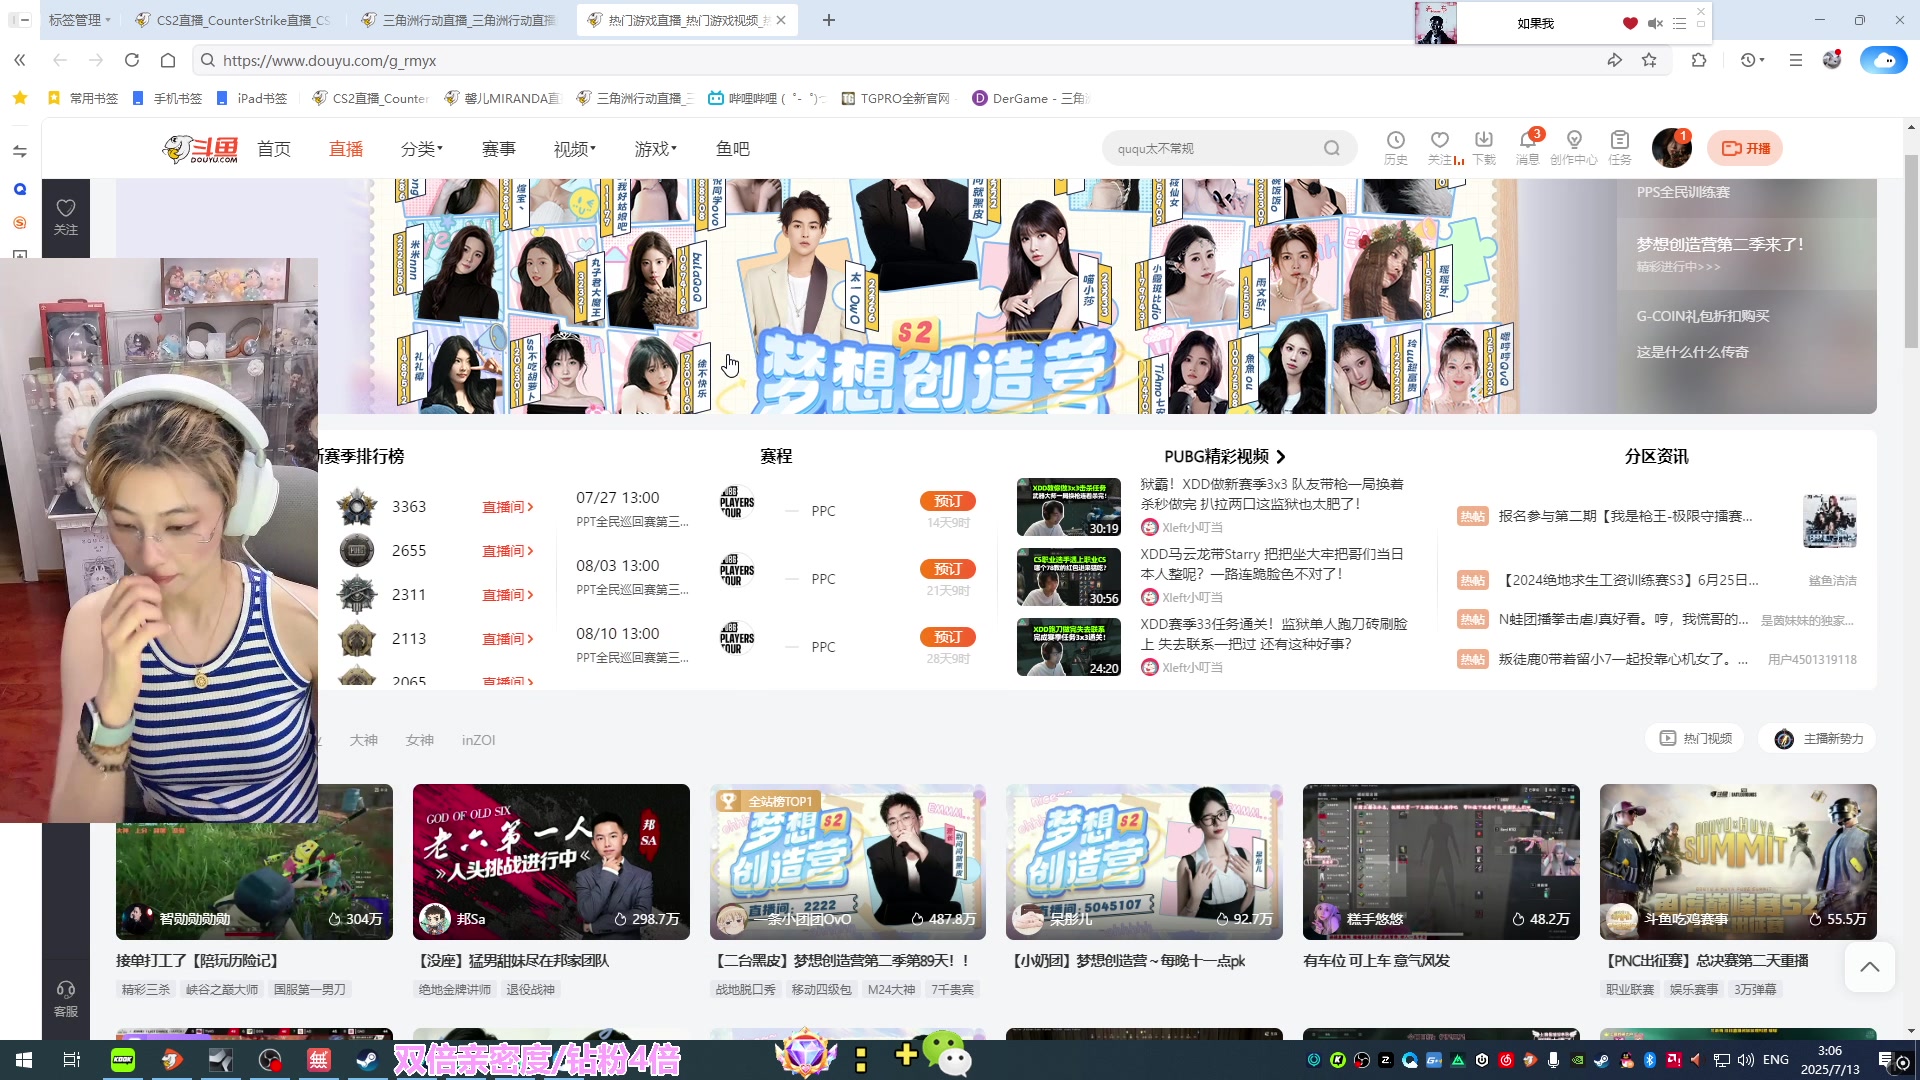The height and width of the screenshot is (1080, 1920).
Task: Click the page vertical scrollbar thumb
Action: coord(1911,250)
